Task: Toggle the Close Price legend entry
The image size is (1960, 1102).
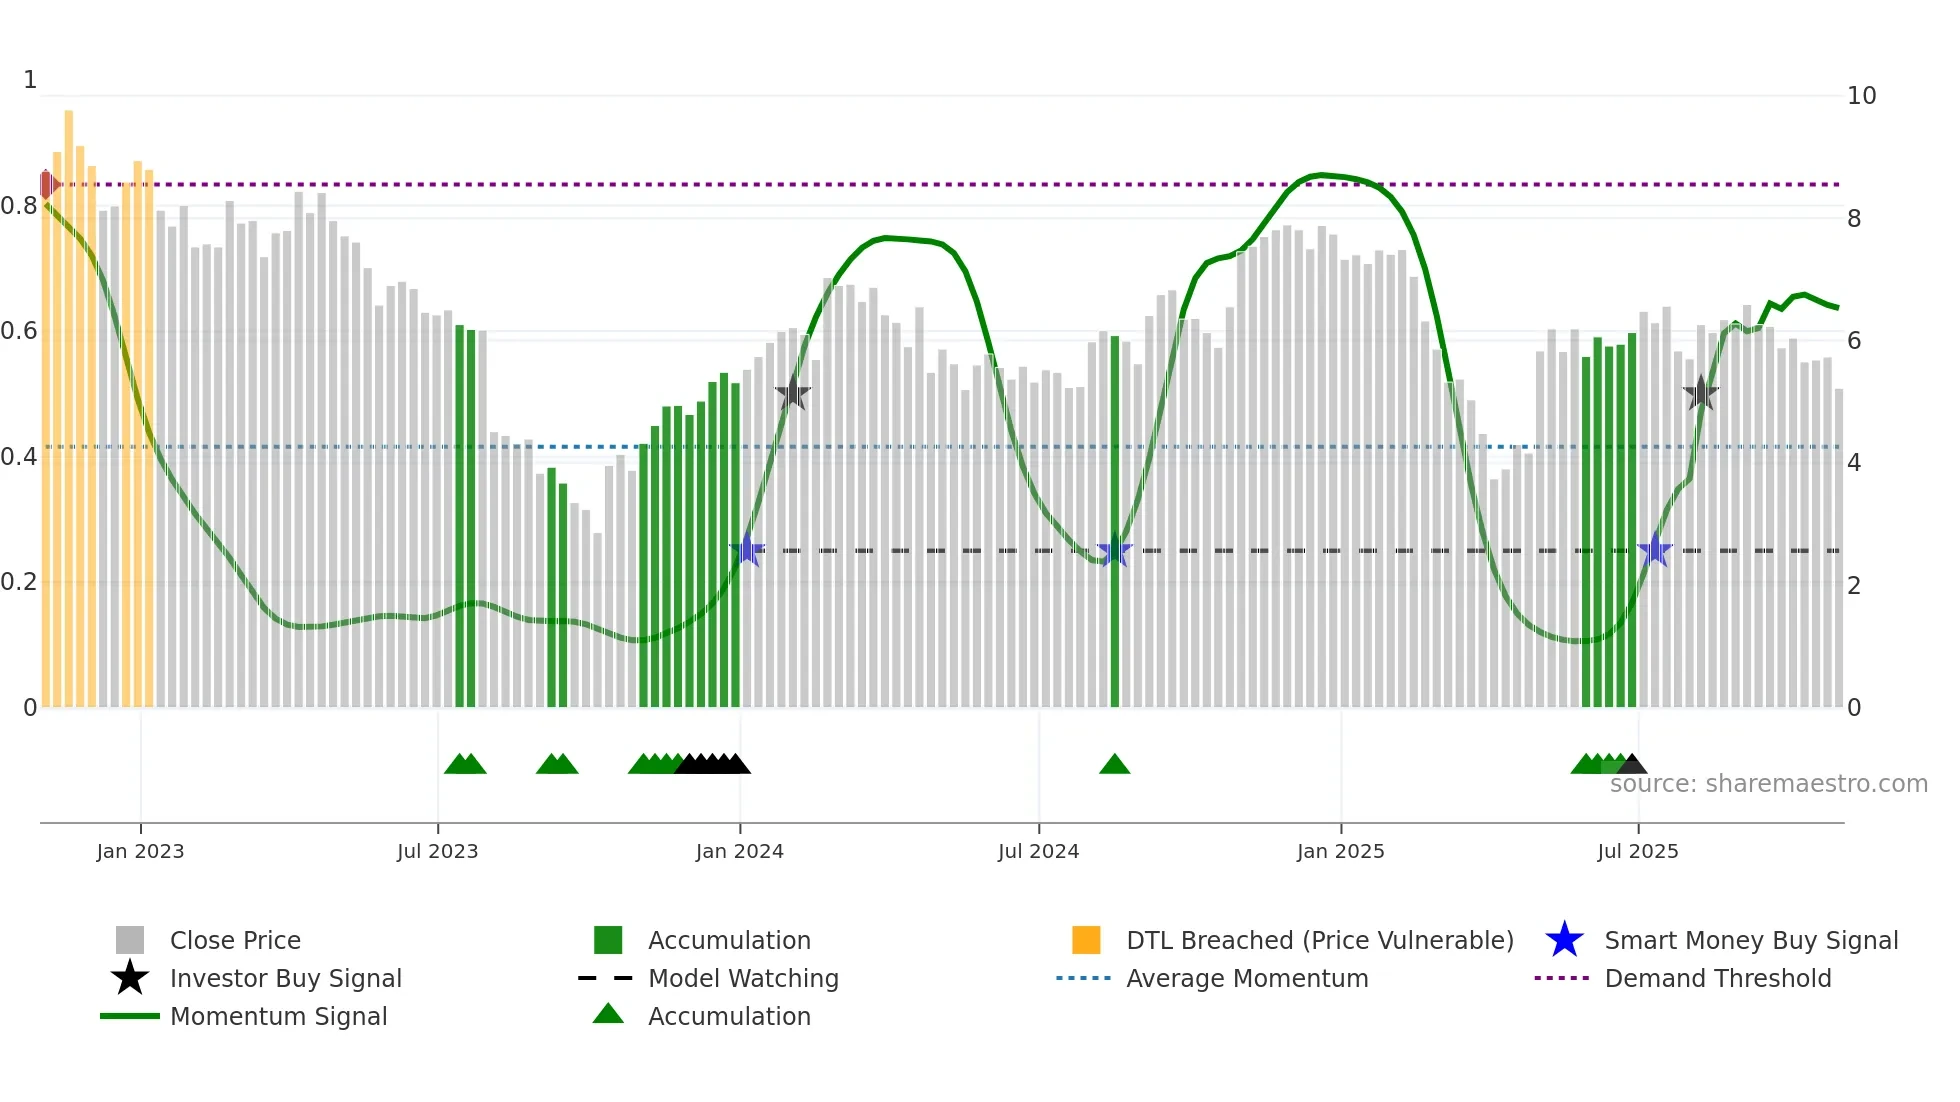Action: pos(235,940)
